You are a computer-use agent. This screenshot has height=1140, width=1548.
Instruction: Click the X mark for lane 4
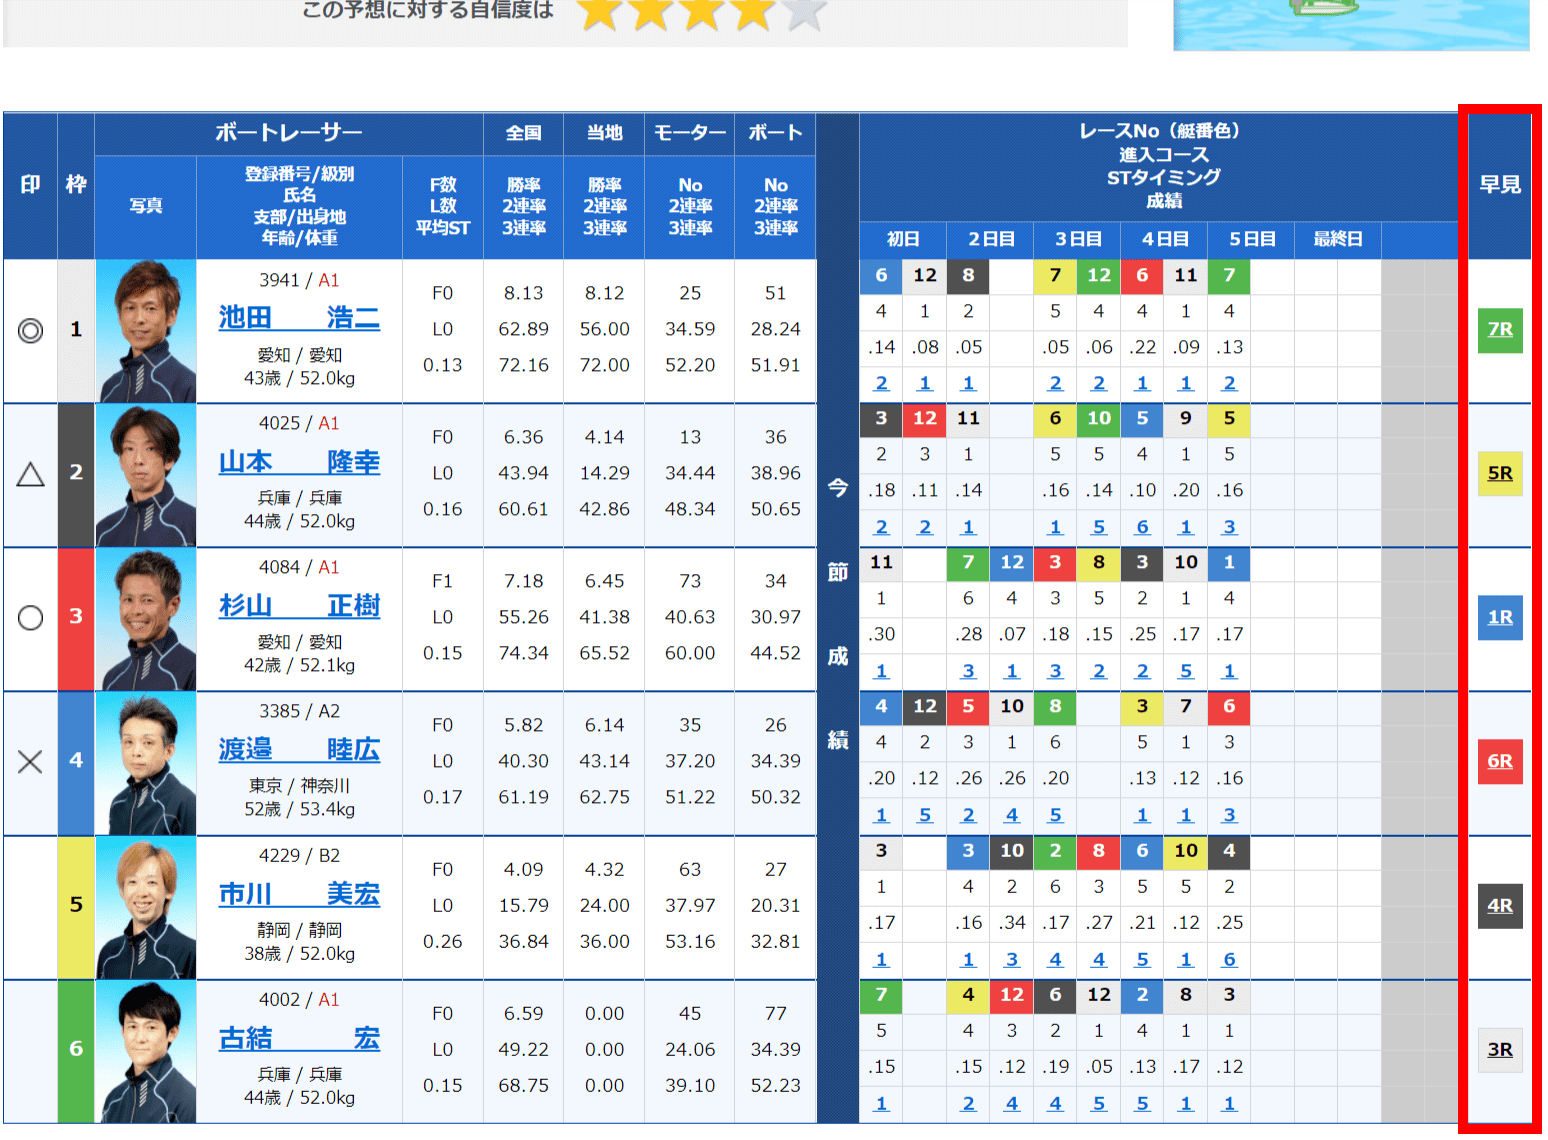tap(31, 762)
